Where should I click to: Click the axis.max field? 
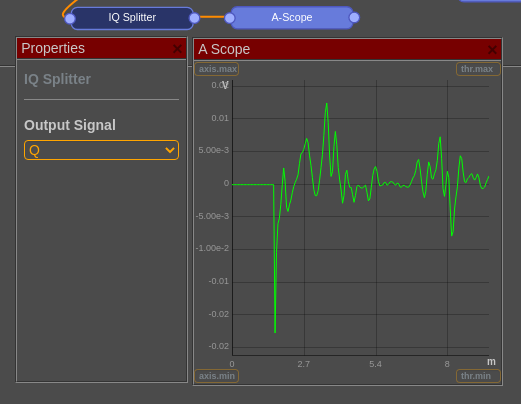pyautogui.click(x=217, y=69)
